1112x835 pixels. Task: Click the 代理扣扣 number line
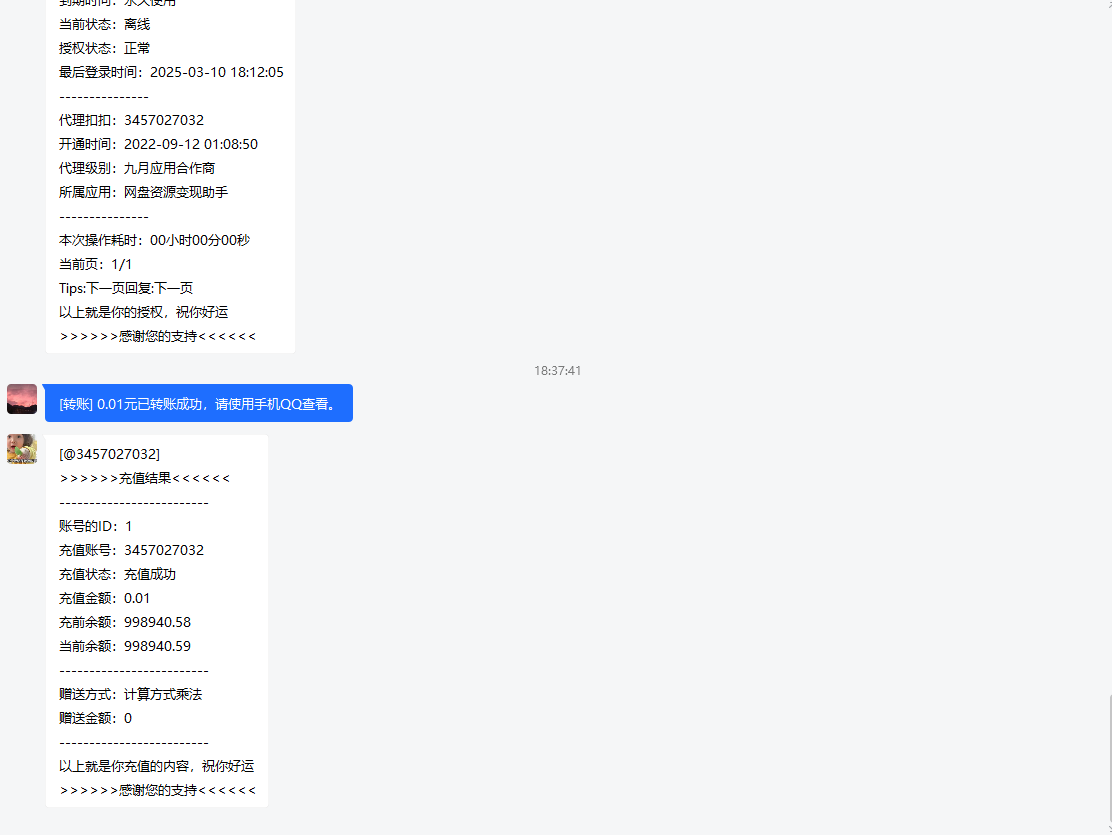click(x=131, y=120)
